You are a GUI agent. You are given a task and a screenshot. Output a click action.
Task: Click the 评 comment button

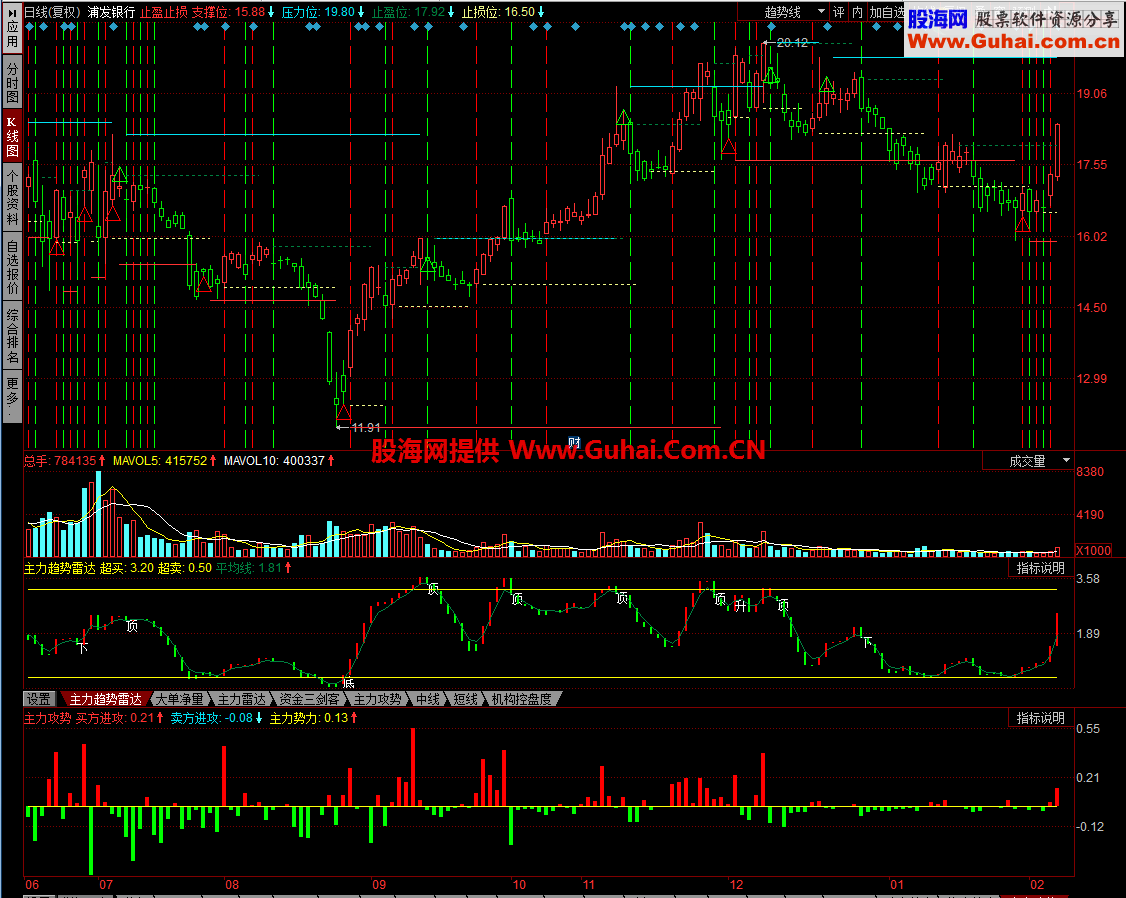(839, 12)
